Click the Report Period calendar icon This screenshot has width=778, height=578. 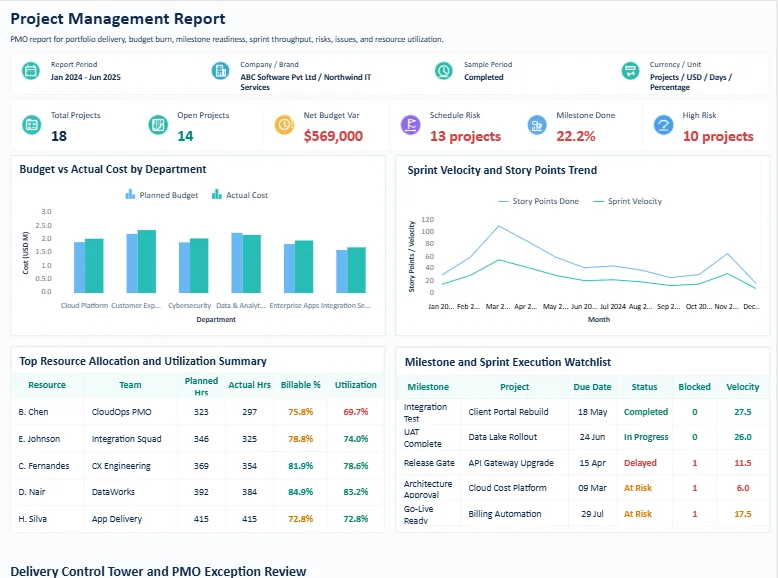[x=31, y=71]
